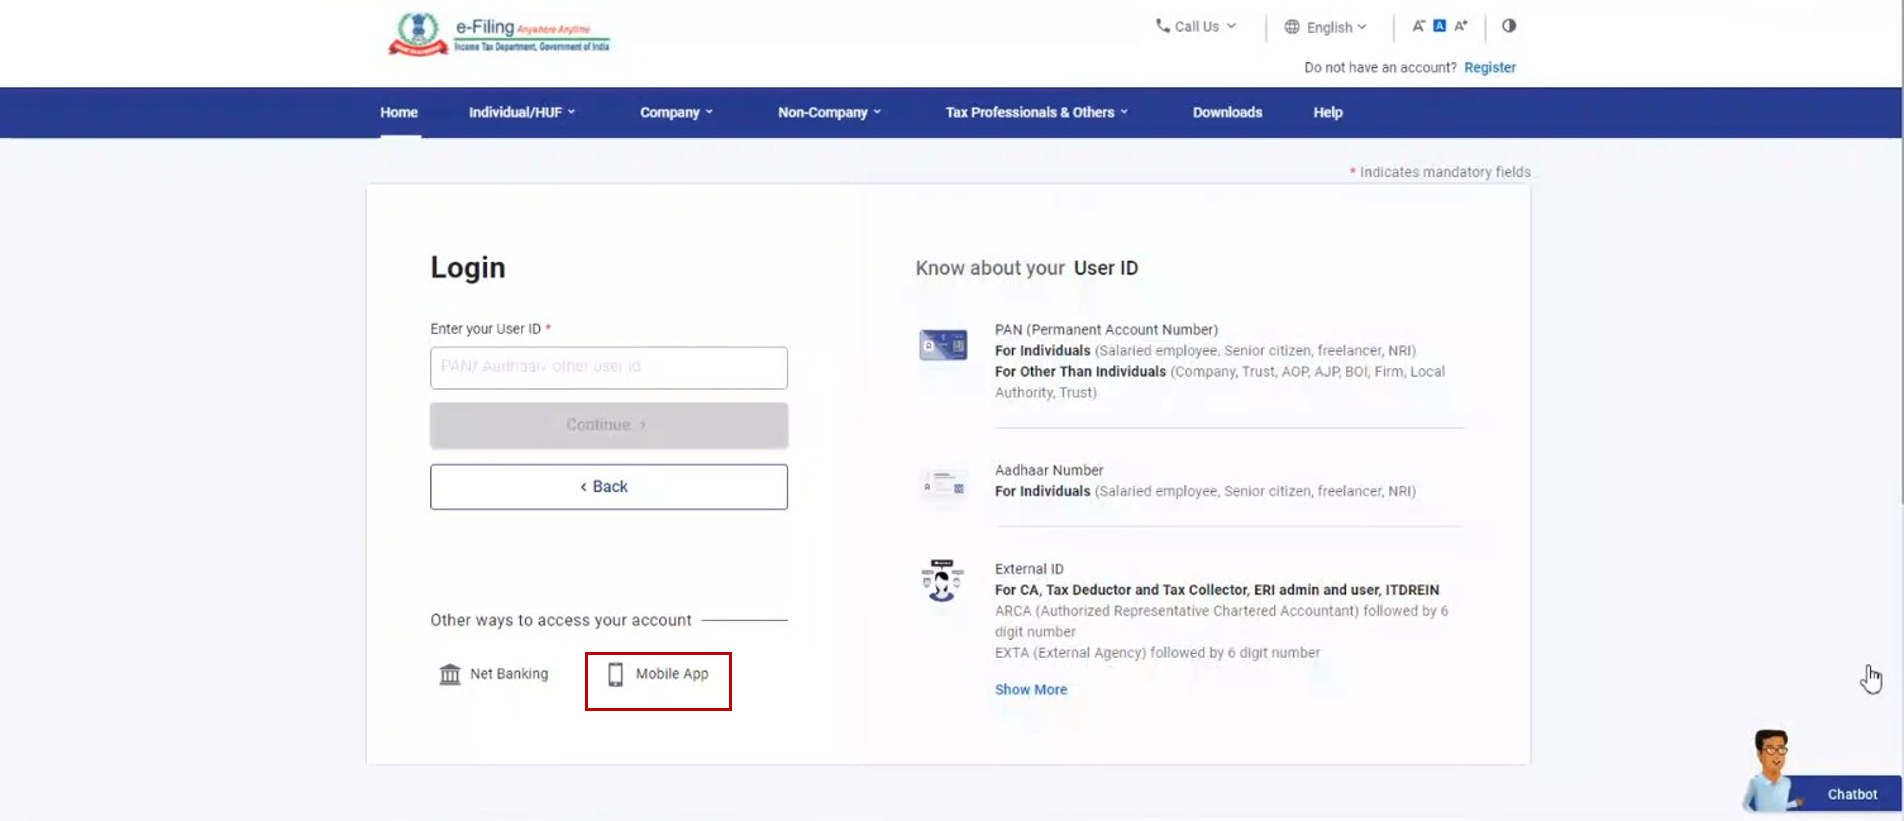This screenshot has width=1904, height=821.
Task: Open the English language dropdown
Action: click(x=1326, y=27)
